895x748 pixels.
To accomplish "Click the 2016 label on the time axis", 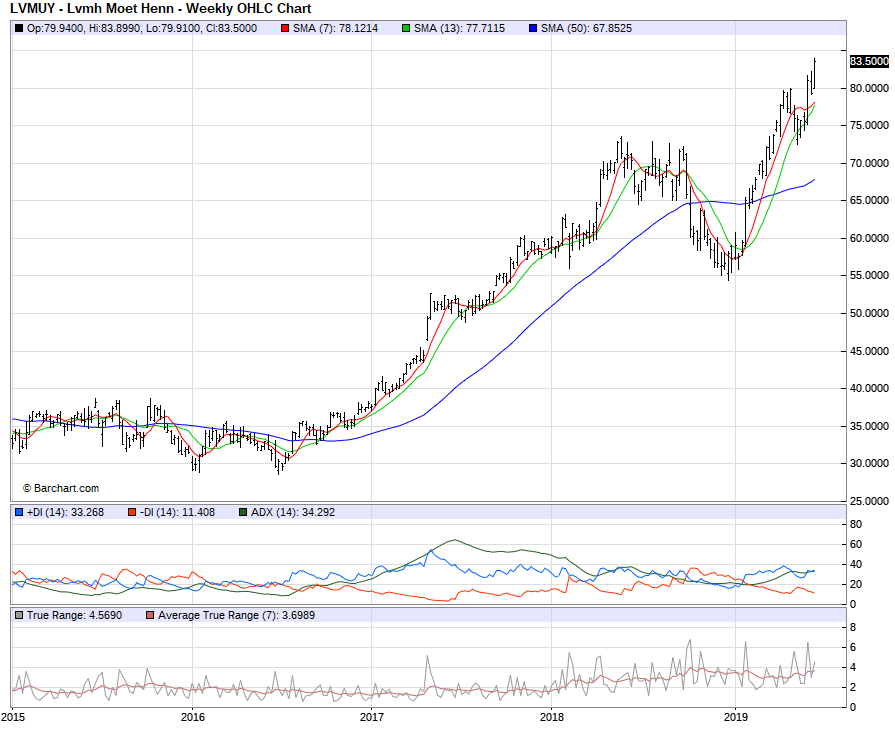I will coord(193,717).
